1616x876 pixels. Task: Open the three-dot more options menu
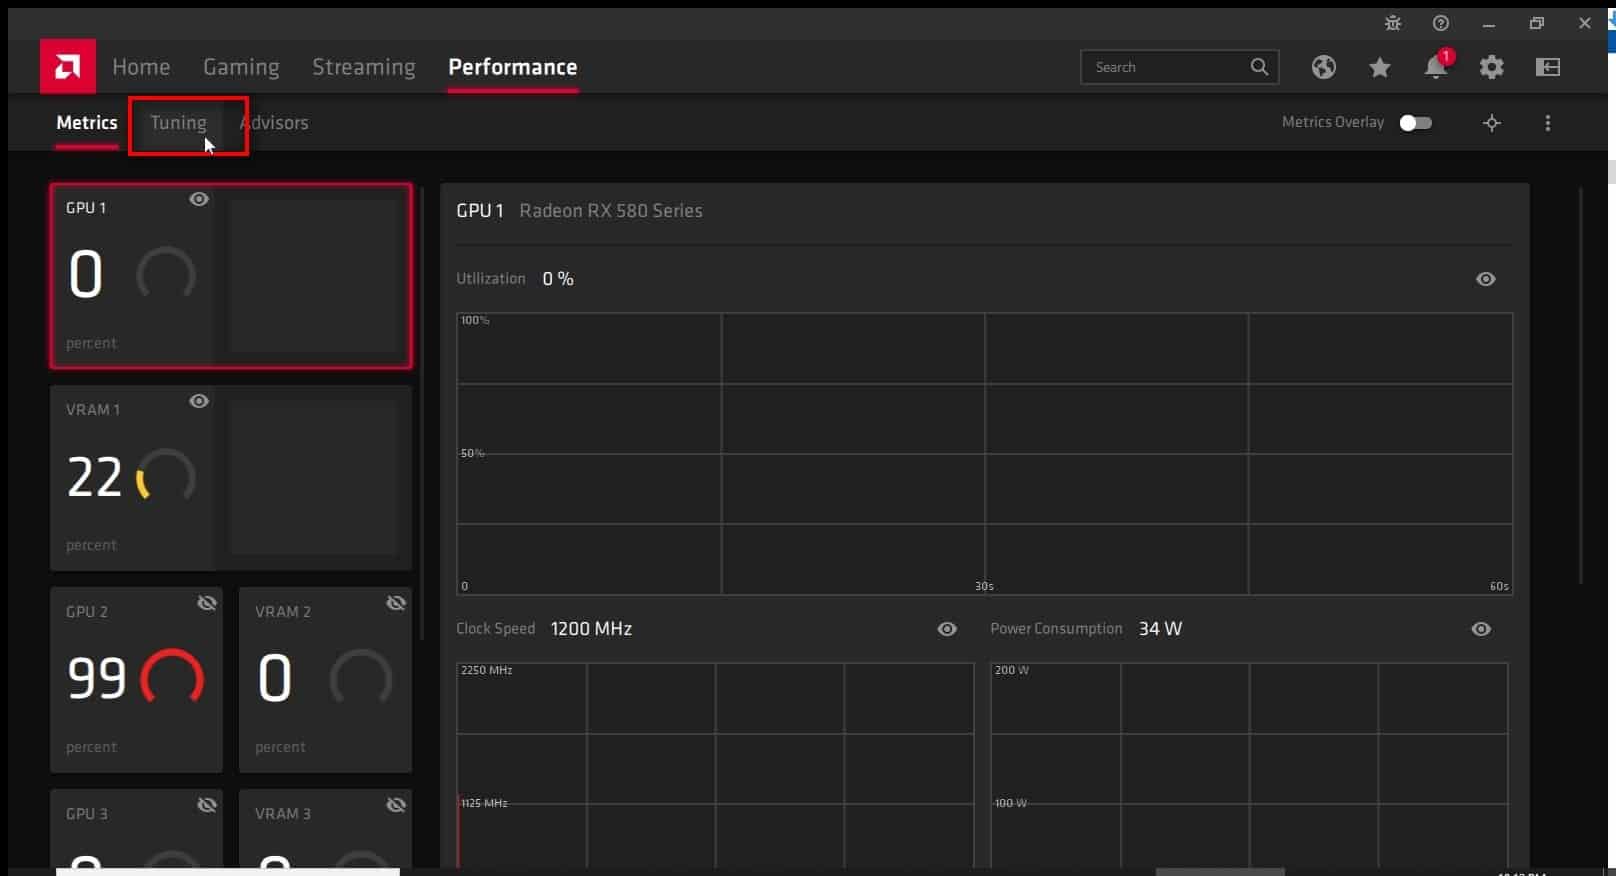coord(1548,123)
